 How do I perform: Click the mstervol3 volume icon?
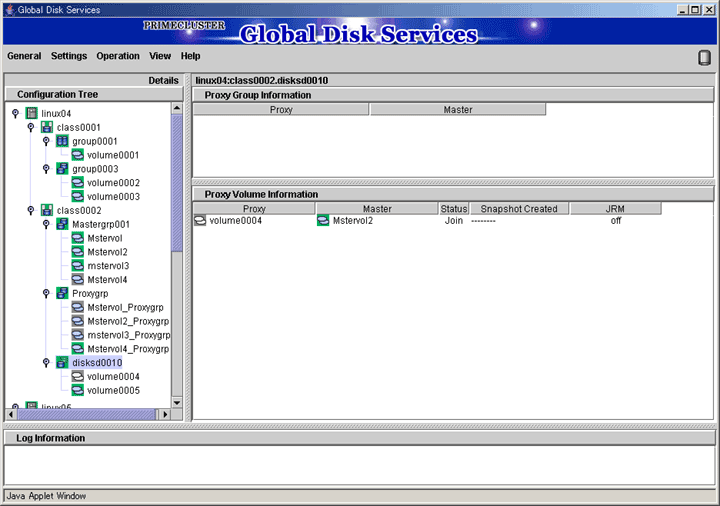(x=78, y=265)
